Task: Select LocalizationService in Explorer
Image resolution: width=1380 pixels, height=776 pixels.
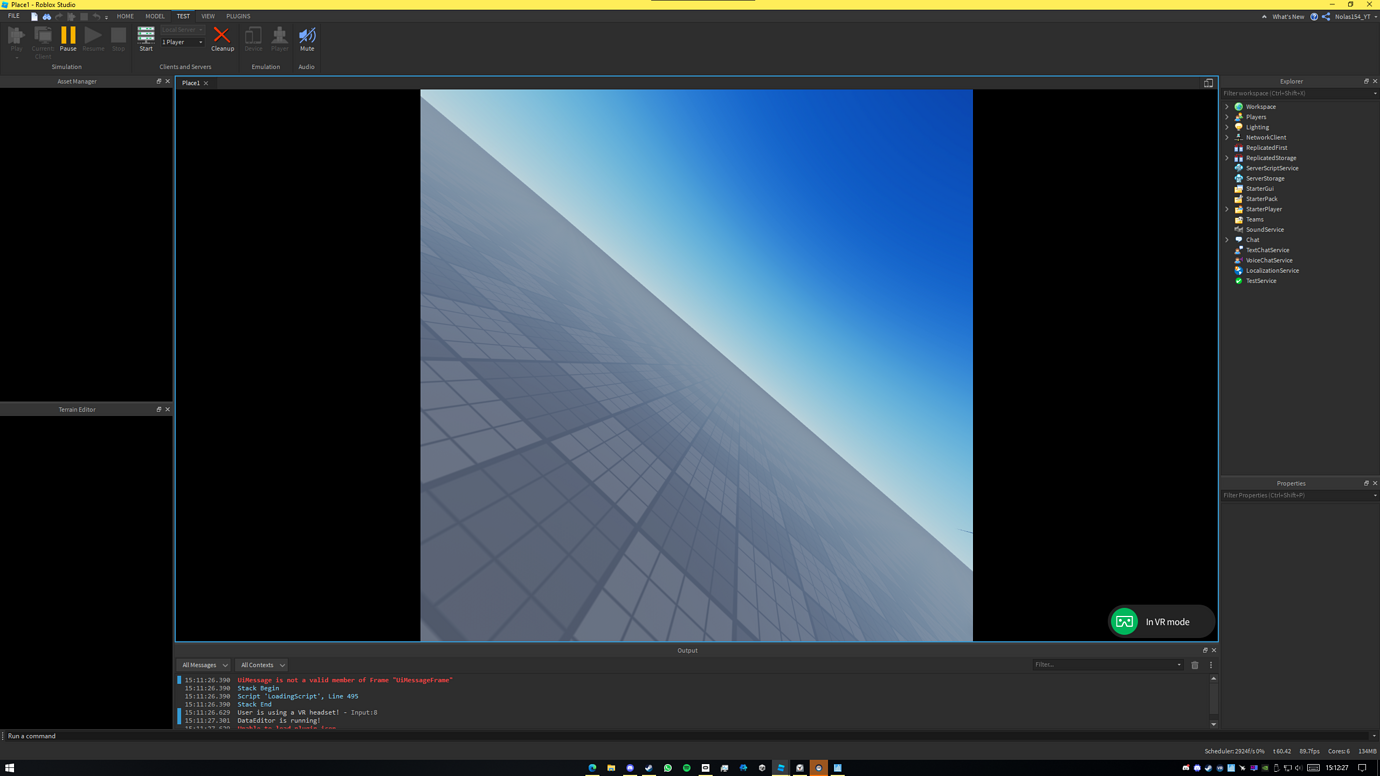Action: 1272,271
